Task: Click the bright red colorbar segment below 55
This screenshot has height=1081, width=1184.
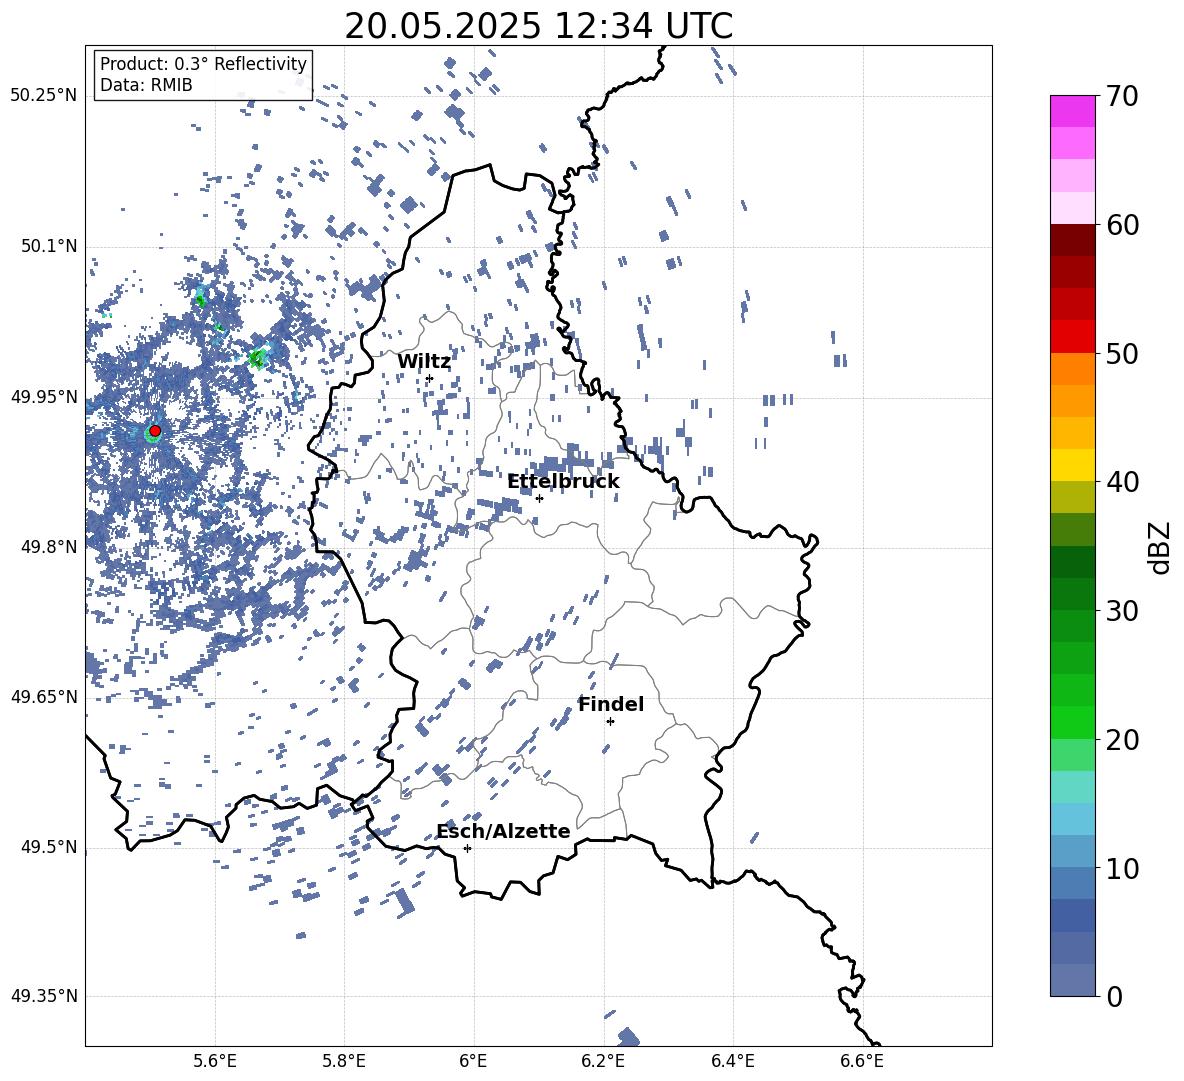Action: [1072, 337]
